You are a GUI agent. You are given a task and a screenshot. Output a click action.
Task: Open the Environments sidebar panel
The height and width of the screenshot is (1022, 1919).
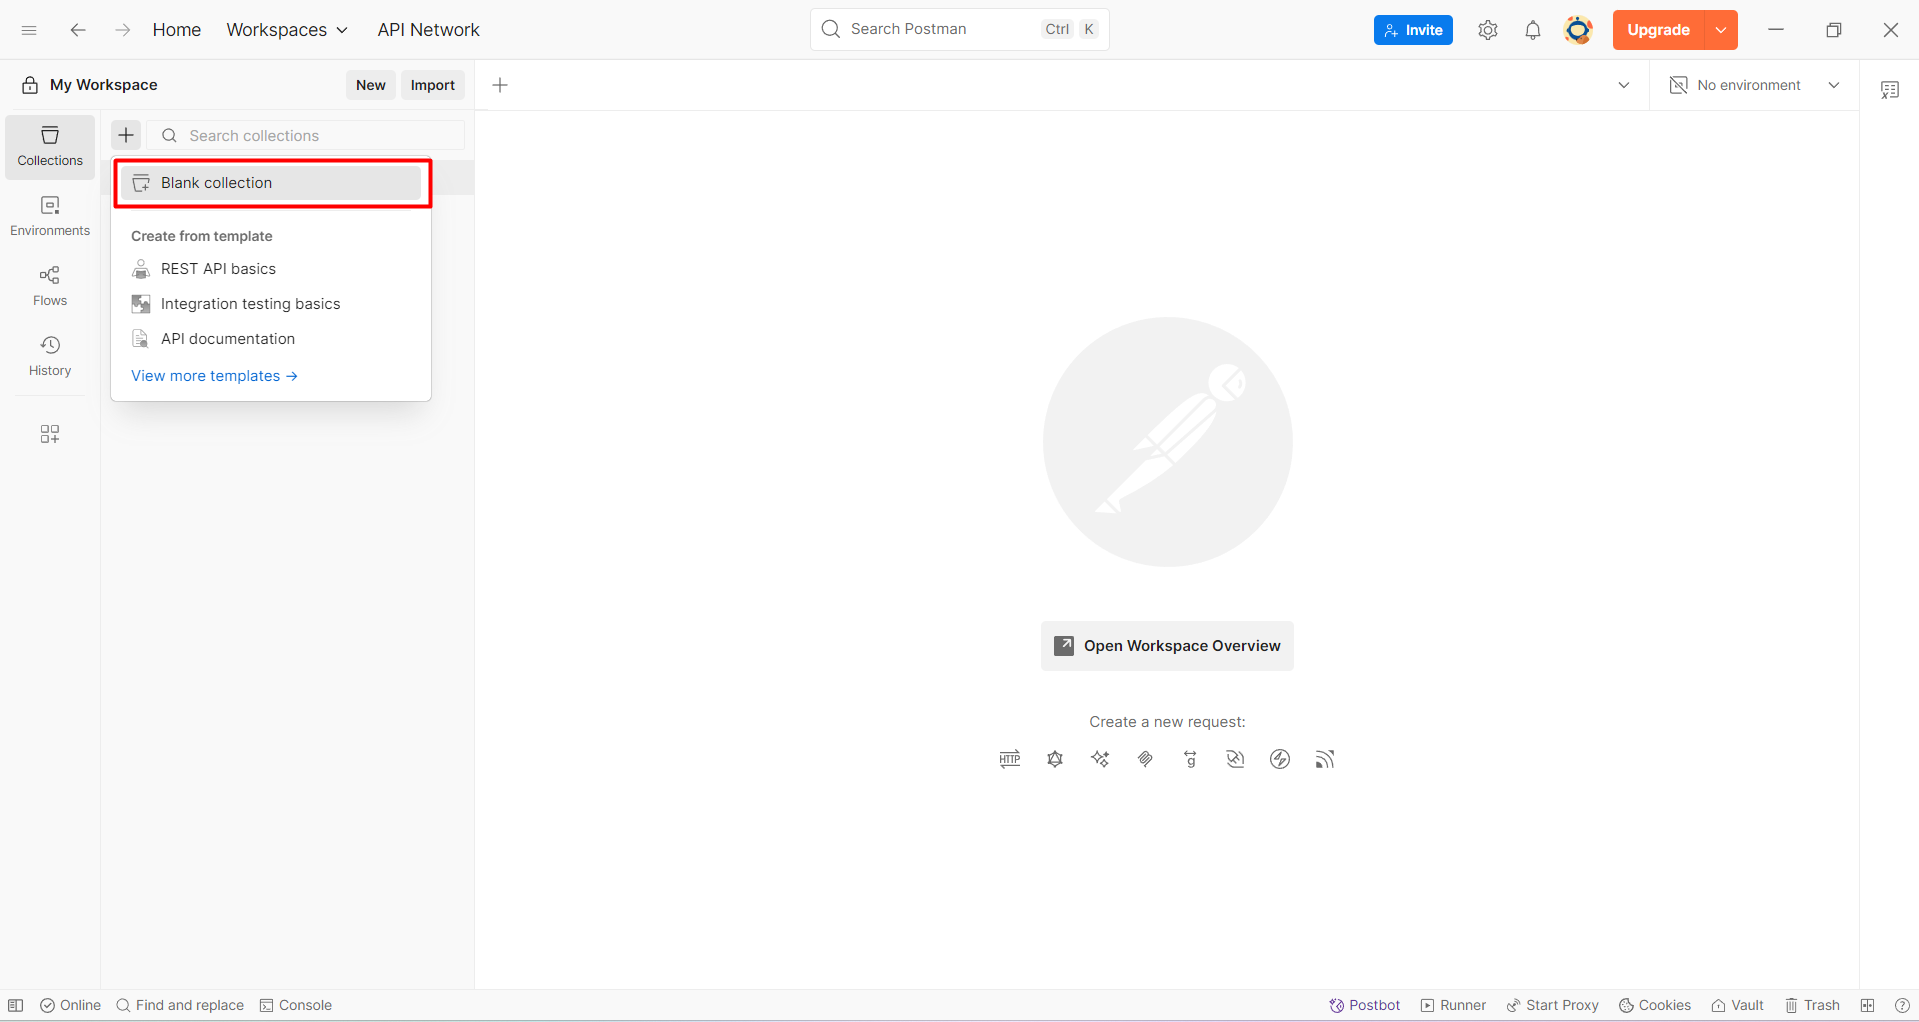[49, 215]
